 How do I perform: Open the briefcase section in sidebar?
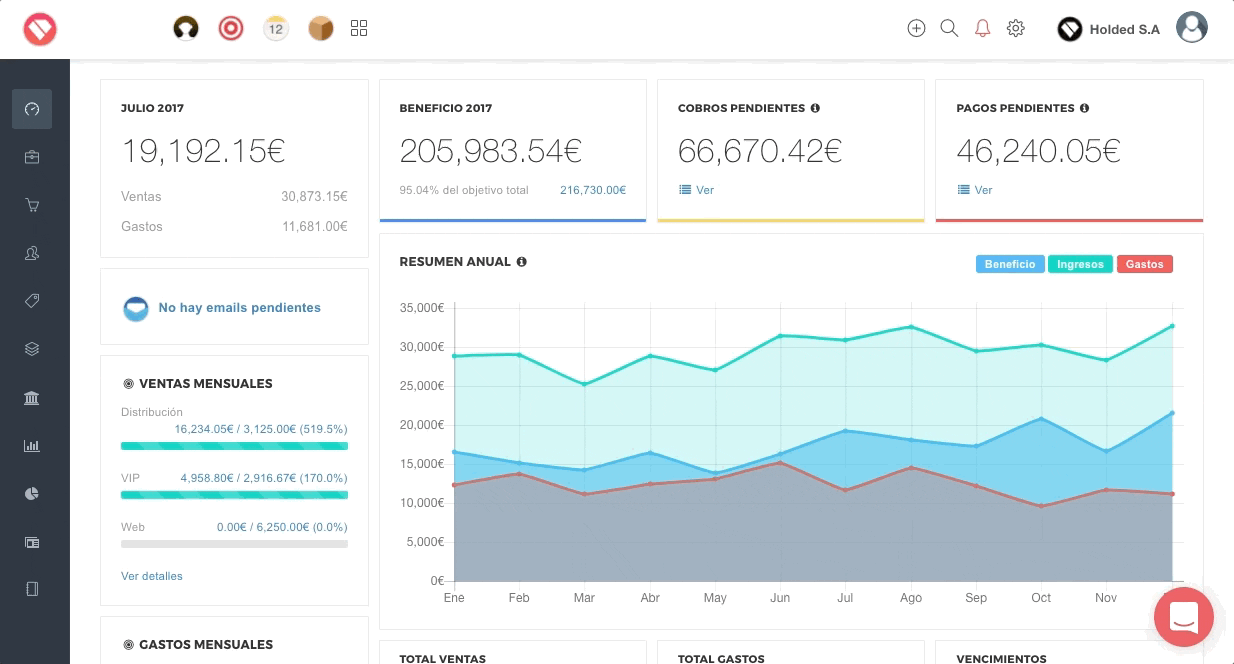pyautogui.click(x=32, y=157)
